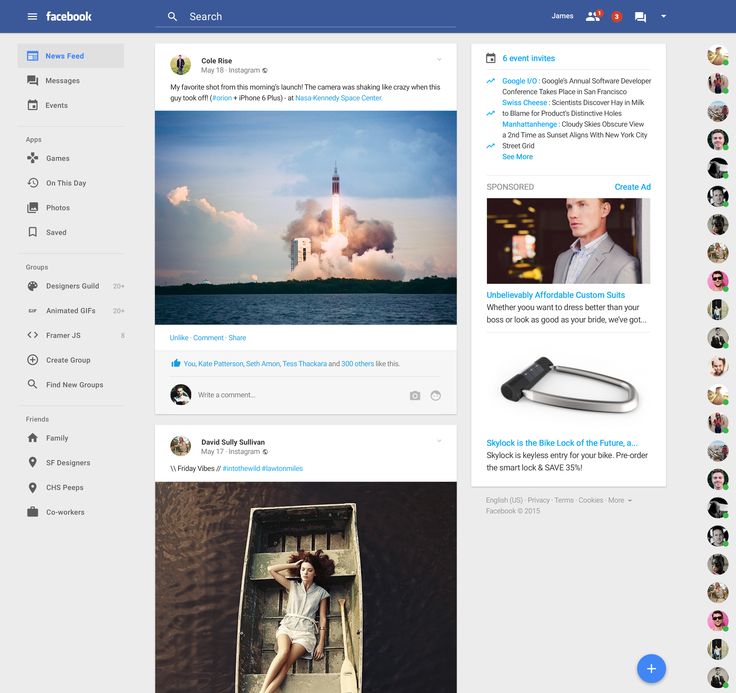Screen dimensions: 736x693
Task: Click the SF Designers pin icon
Action: (32, 462)
